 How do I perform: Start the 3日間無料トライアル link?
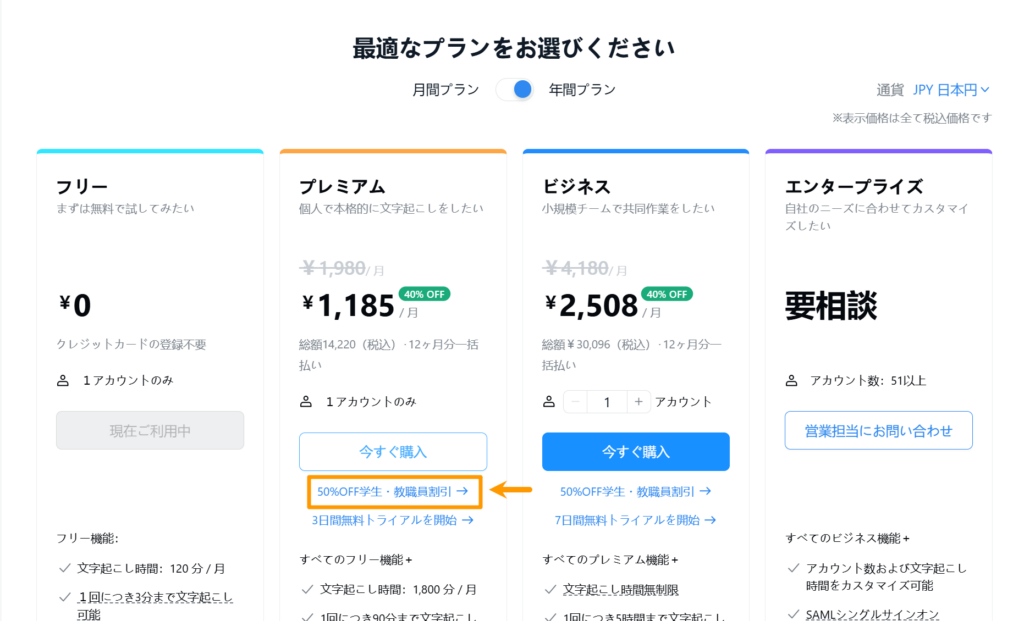point(392,520)
